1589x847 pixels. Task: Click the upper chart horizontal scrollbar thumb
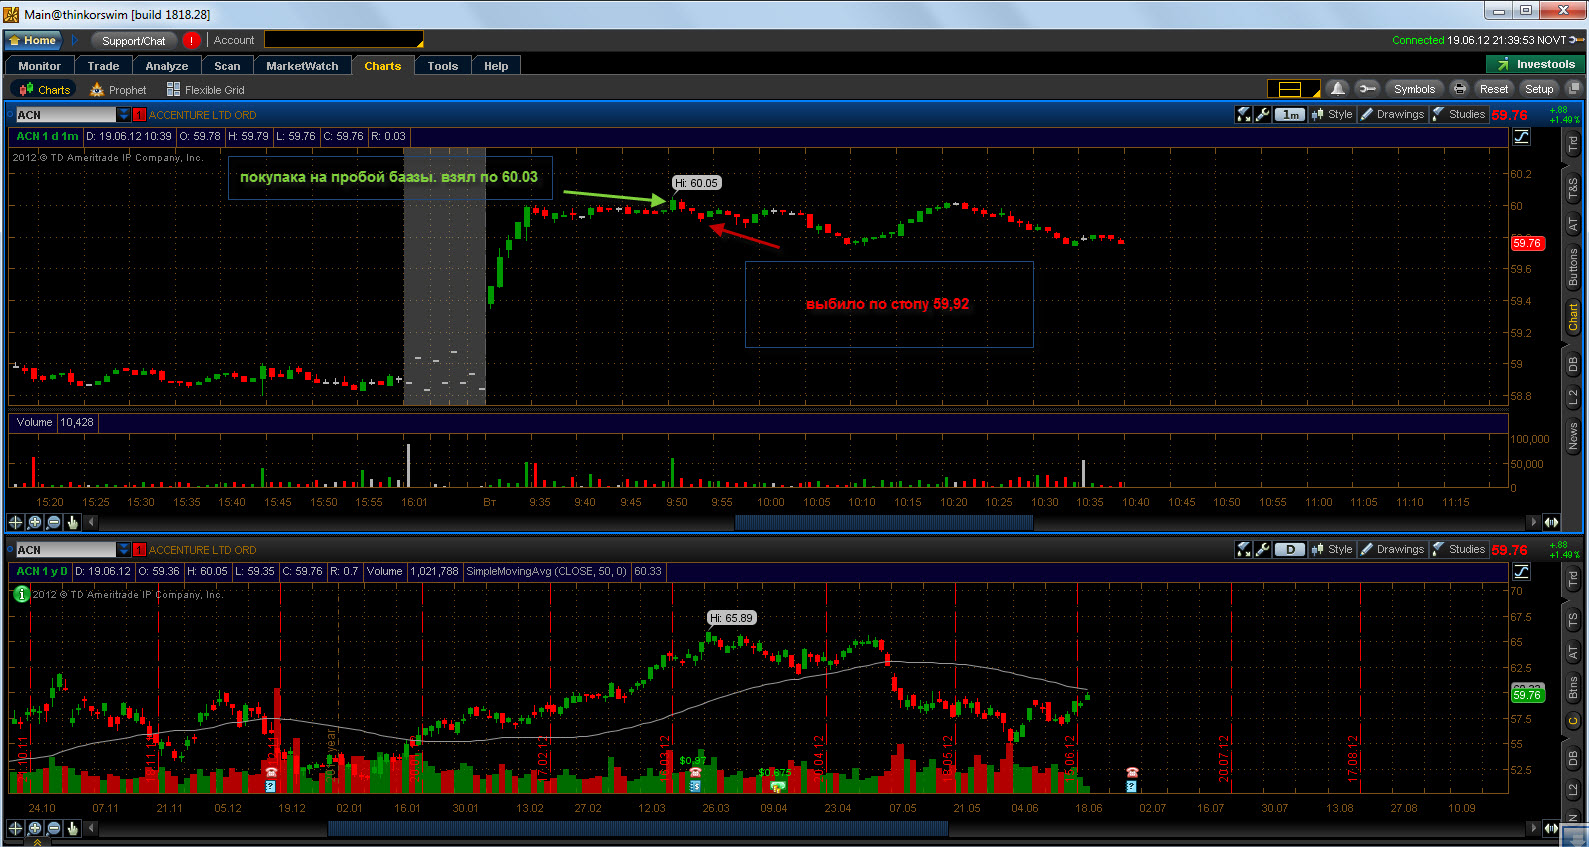coord(883,522)
